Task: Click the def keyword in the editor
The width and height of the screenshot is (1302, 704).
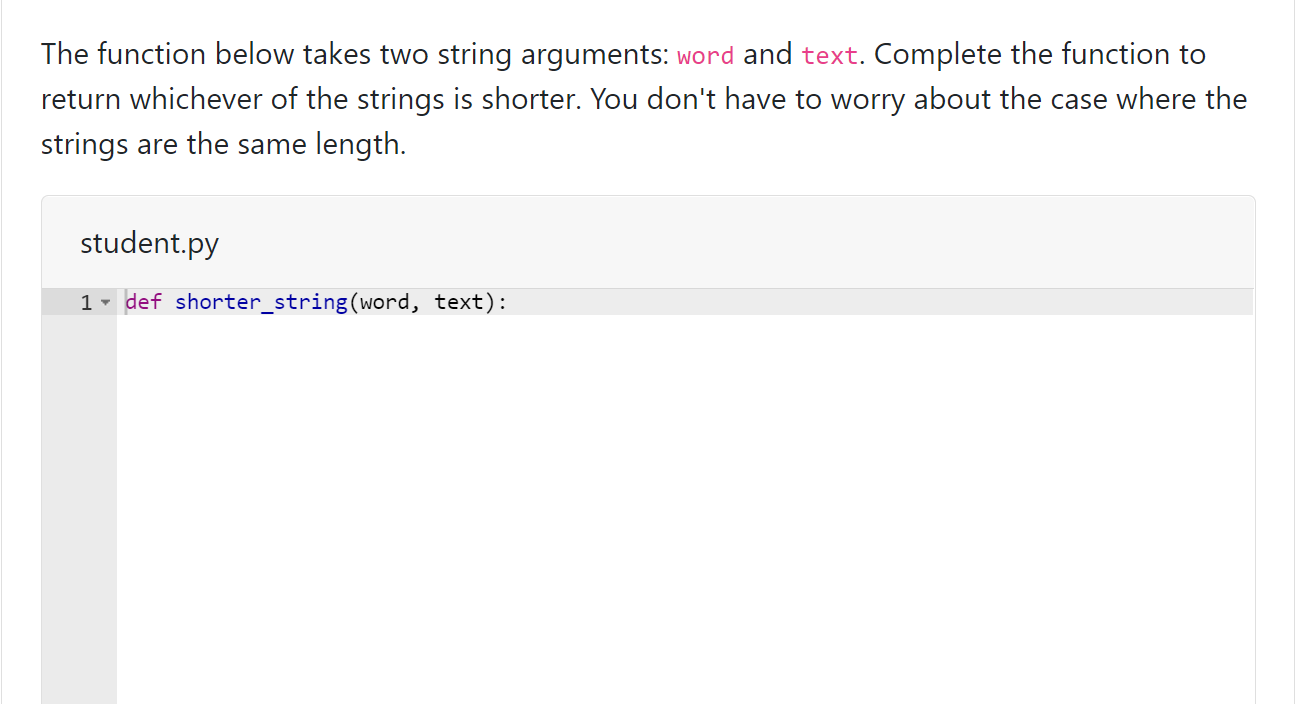Action: [142, 301]
